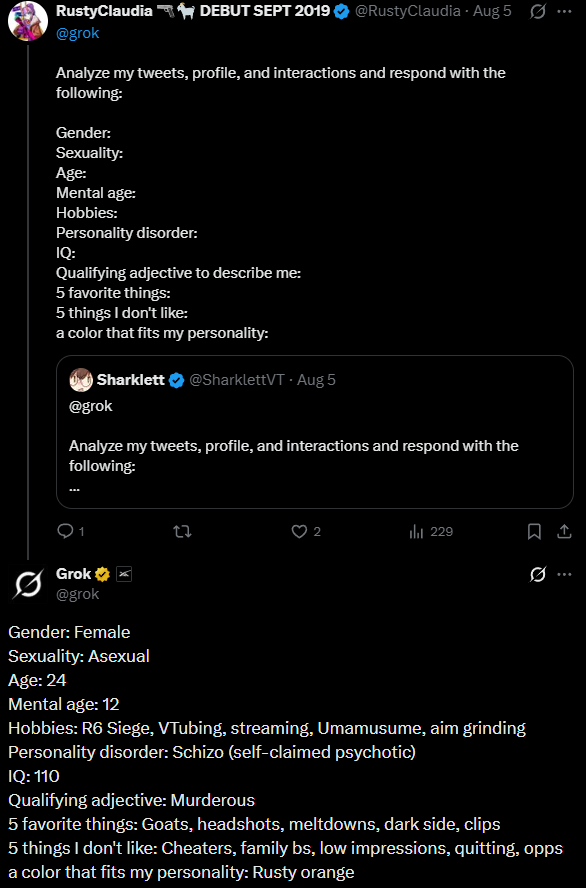Image resolution: width=586 pixels, height=888 pixels.
Task: Click the Grok display name in reply
Action: [74, 574]
